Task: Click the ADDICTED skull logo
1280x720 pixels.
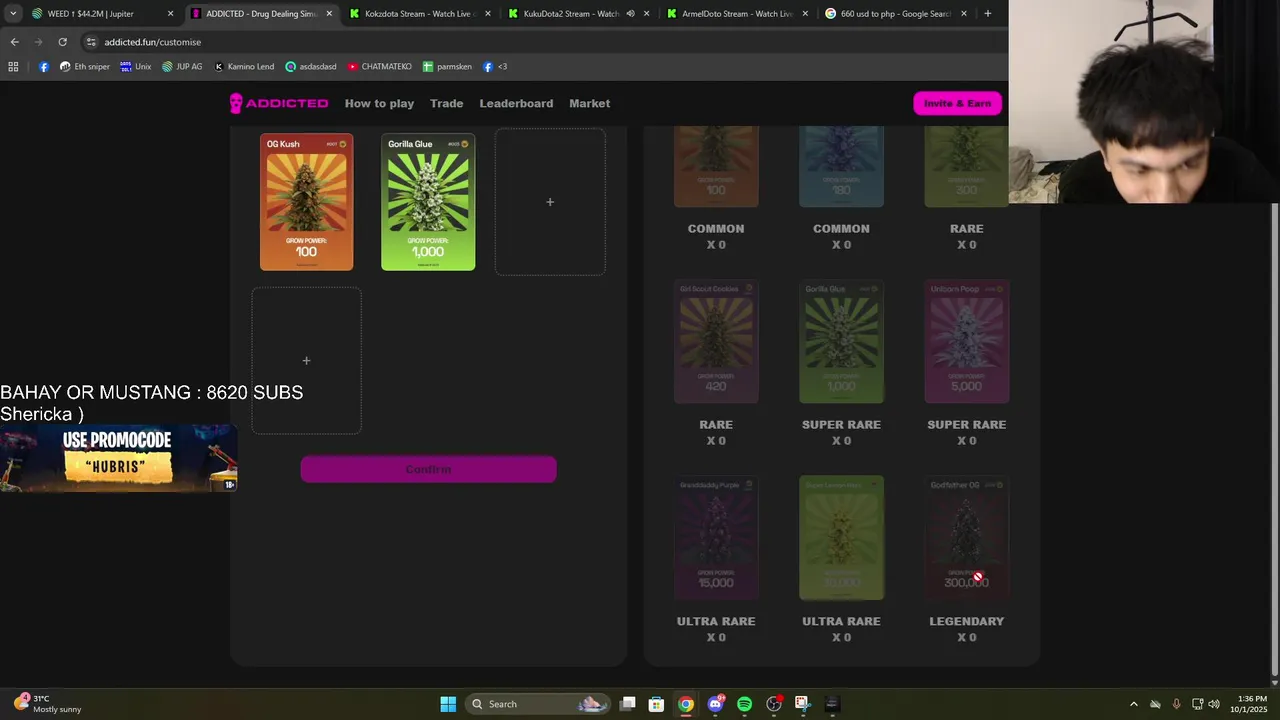Action: (279, 103)
